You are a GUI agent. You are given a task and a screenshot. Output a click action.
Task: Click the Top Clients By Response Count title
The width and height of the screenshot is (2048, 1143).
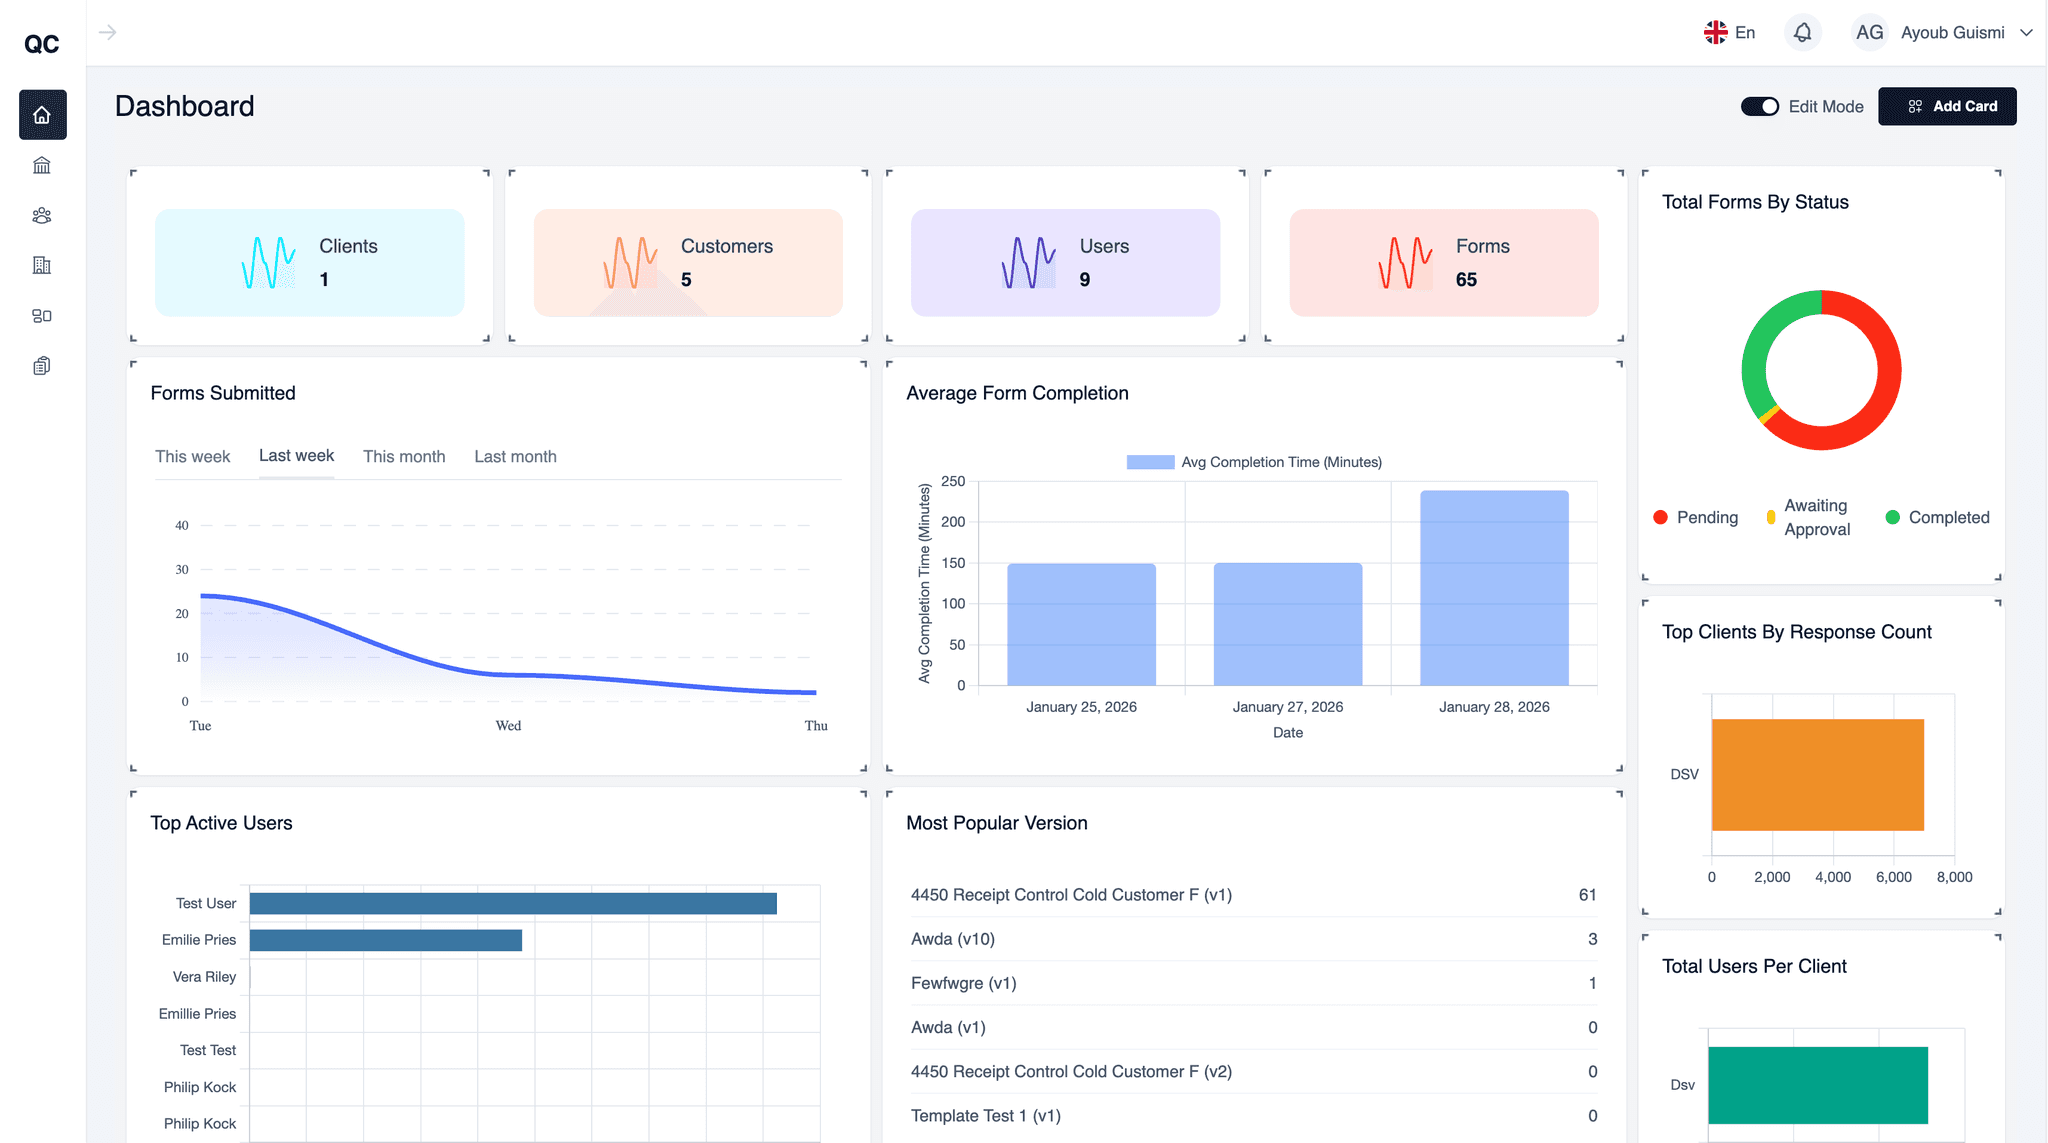point(1796,632)
